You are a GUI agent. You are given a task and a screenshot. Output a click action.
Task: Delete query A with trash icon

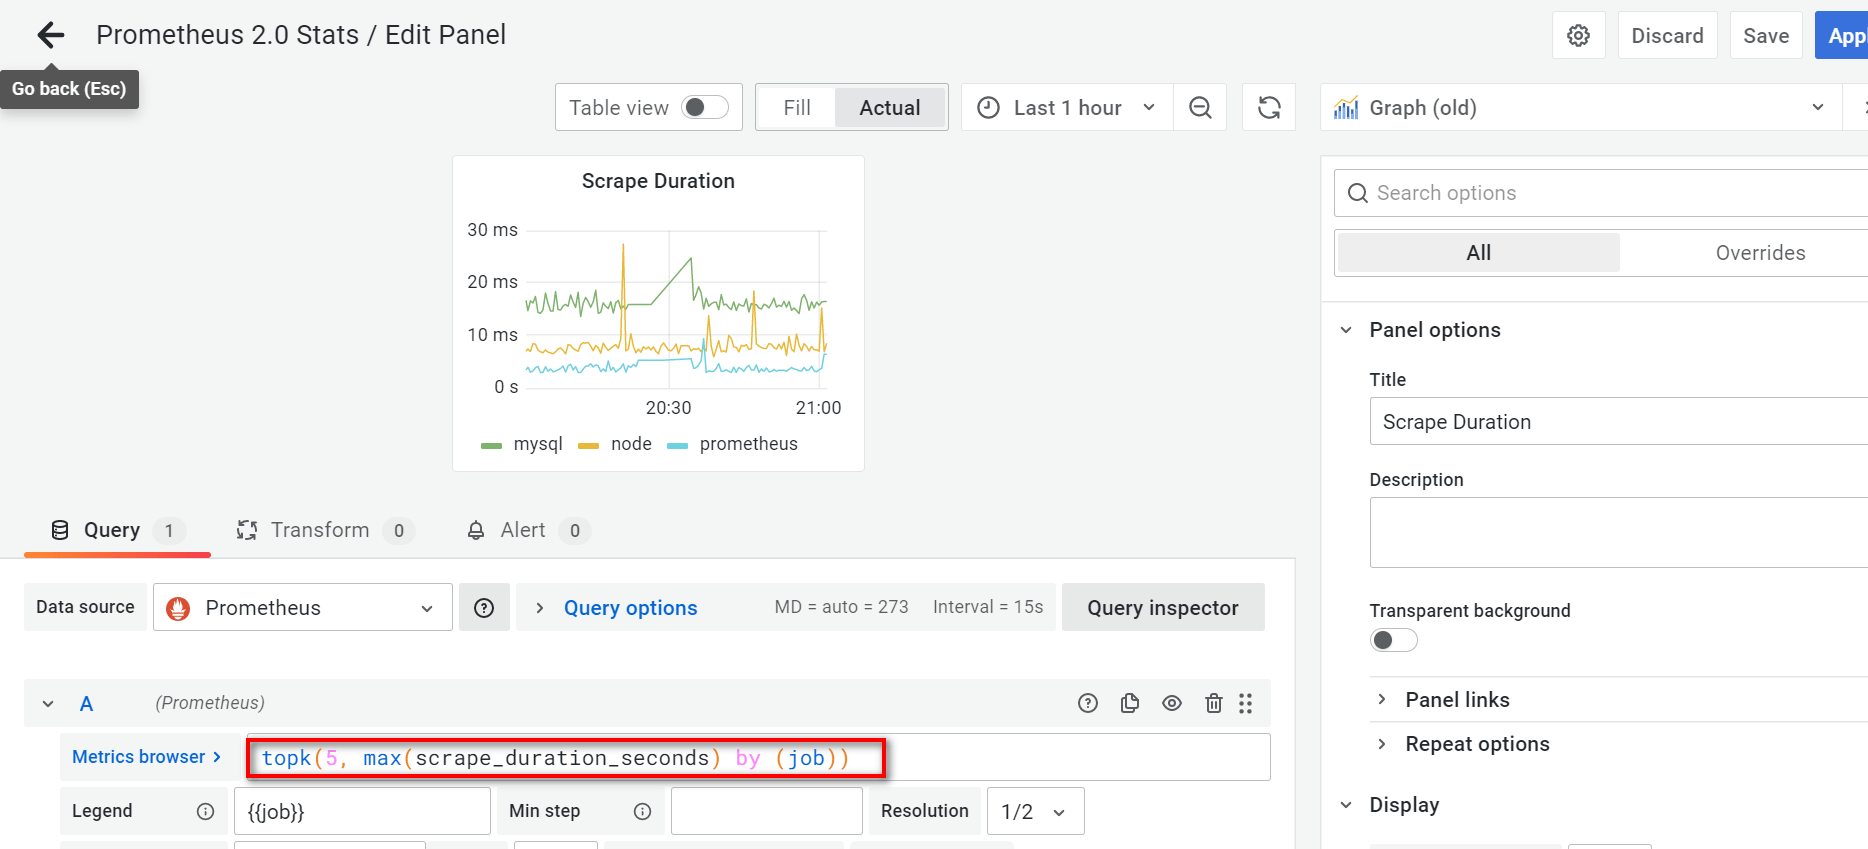tap(1214, 703)
